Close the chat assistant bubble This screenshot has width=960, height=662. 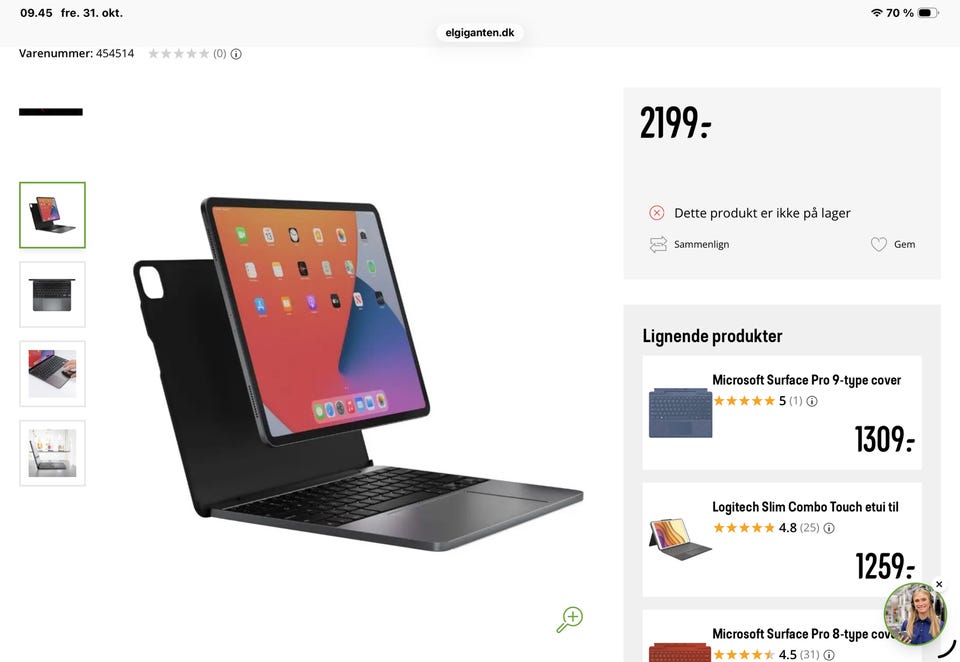(x=939, y=584)
